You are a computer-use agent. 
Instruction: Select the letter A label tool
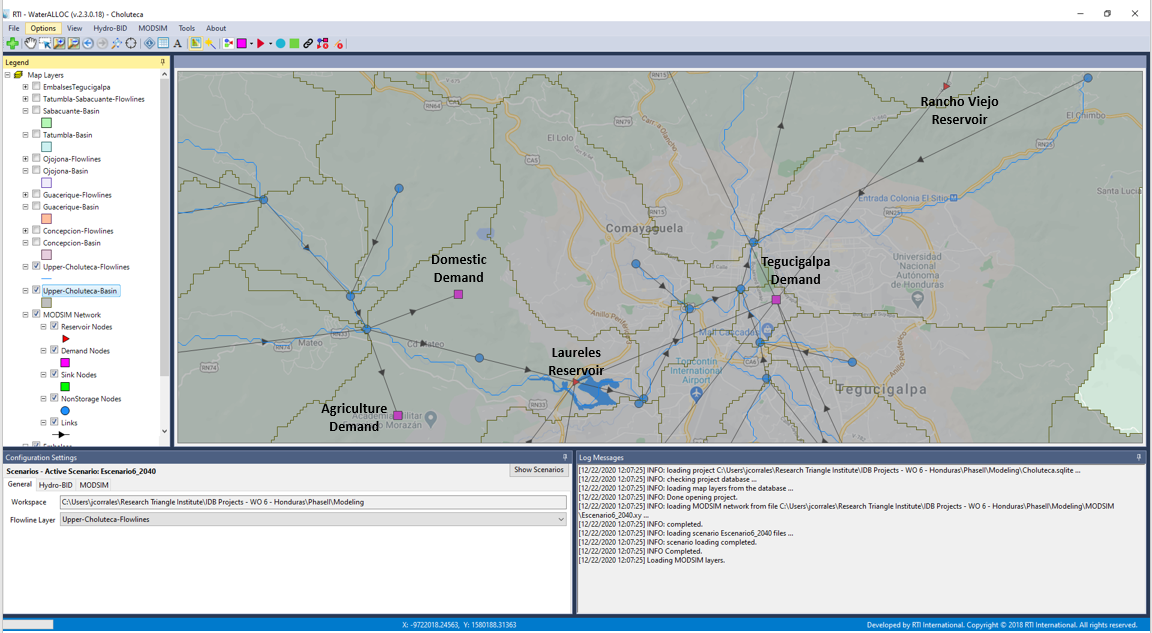pyautogui.click(x=177, y=43)
